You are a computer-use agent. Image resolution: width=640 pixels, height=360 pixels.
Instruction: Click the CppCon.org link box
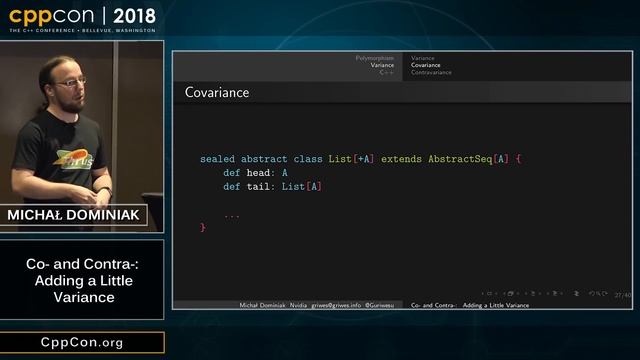point(82,342)
